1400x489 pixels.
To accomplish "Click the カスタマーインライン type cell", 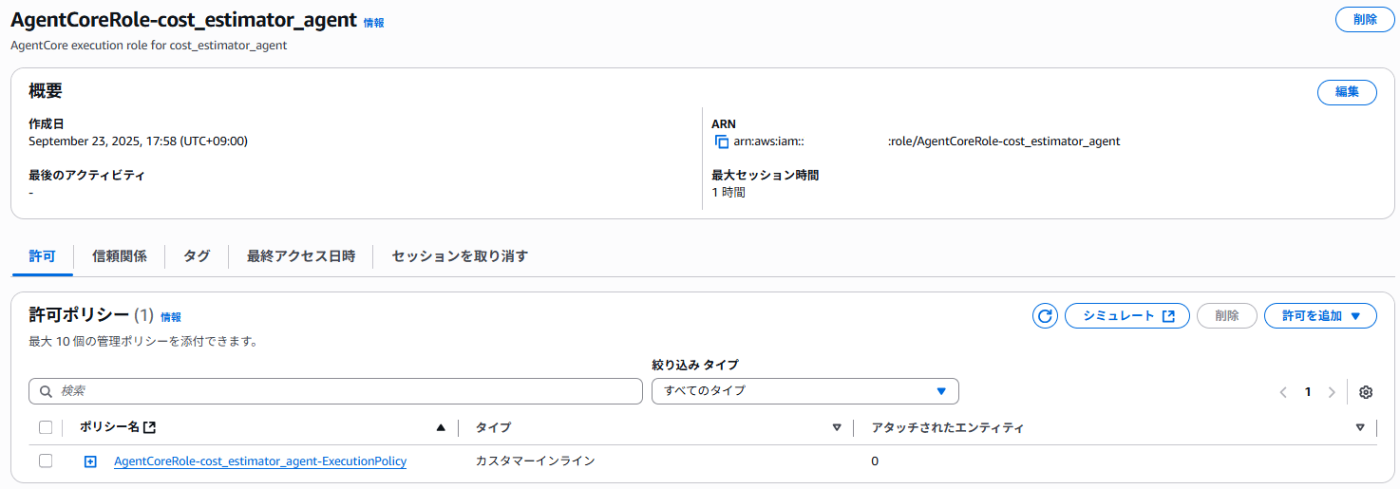I will (x=535, y=461).
